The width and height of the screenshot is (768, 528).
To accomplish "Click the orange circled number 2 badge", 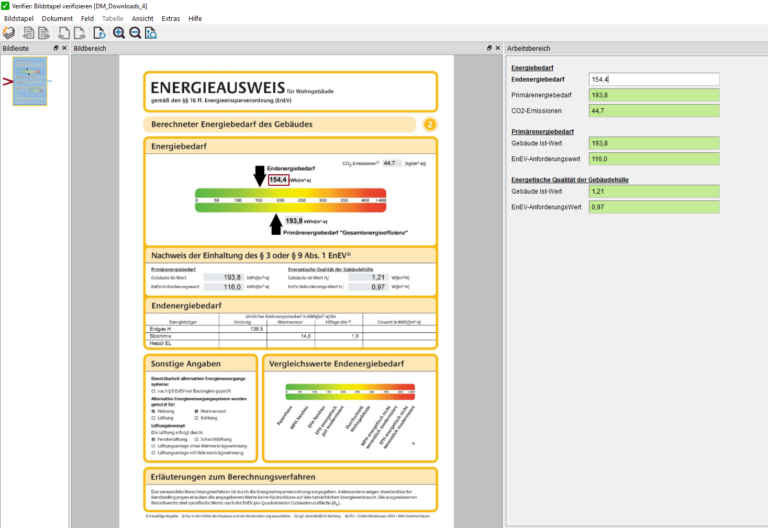I will point(430,124).
